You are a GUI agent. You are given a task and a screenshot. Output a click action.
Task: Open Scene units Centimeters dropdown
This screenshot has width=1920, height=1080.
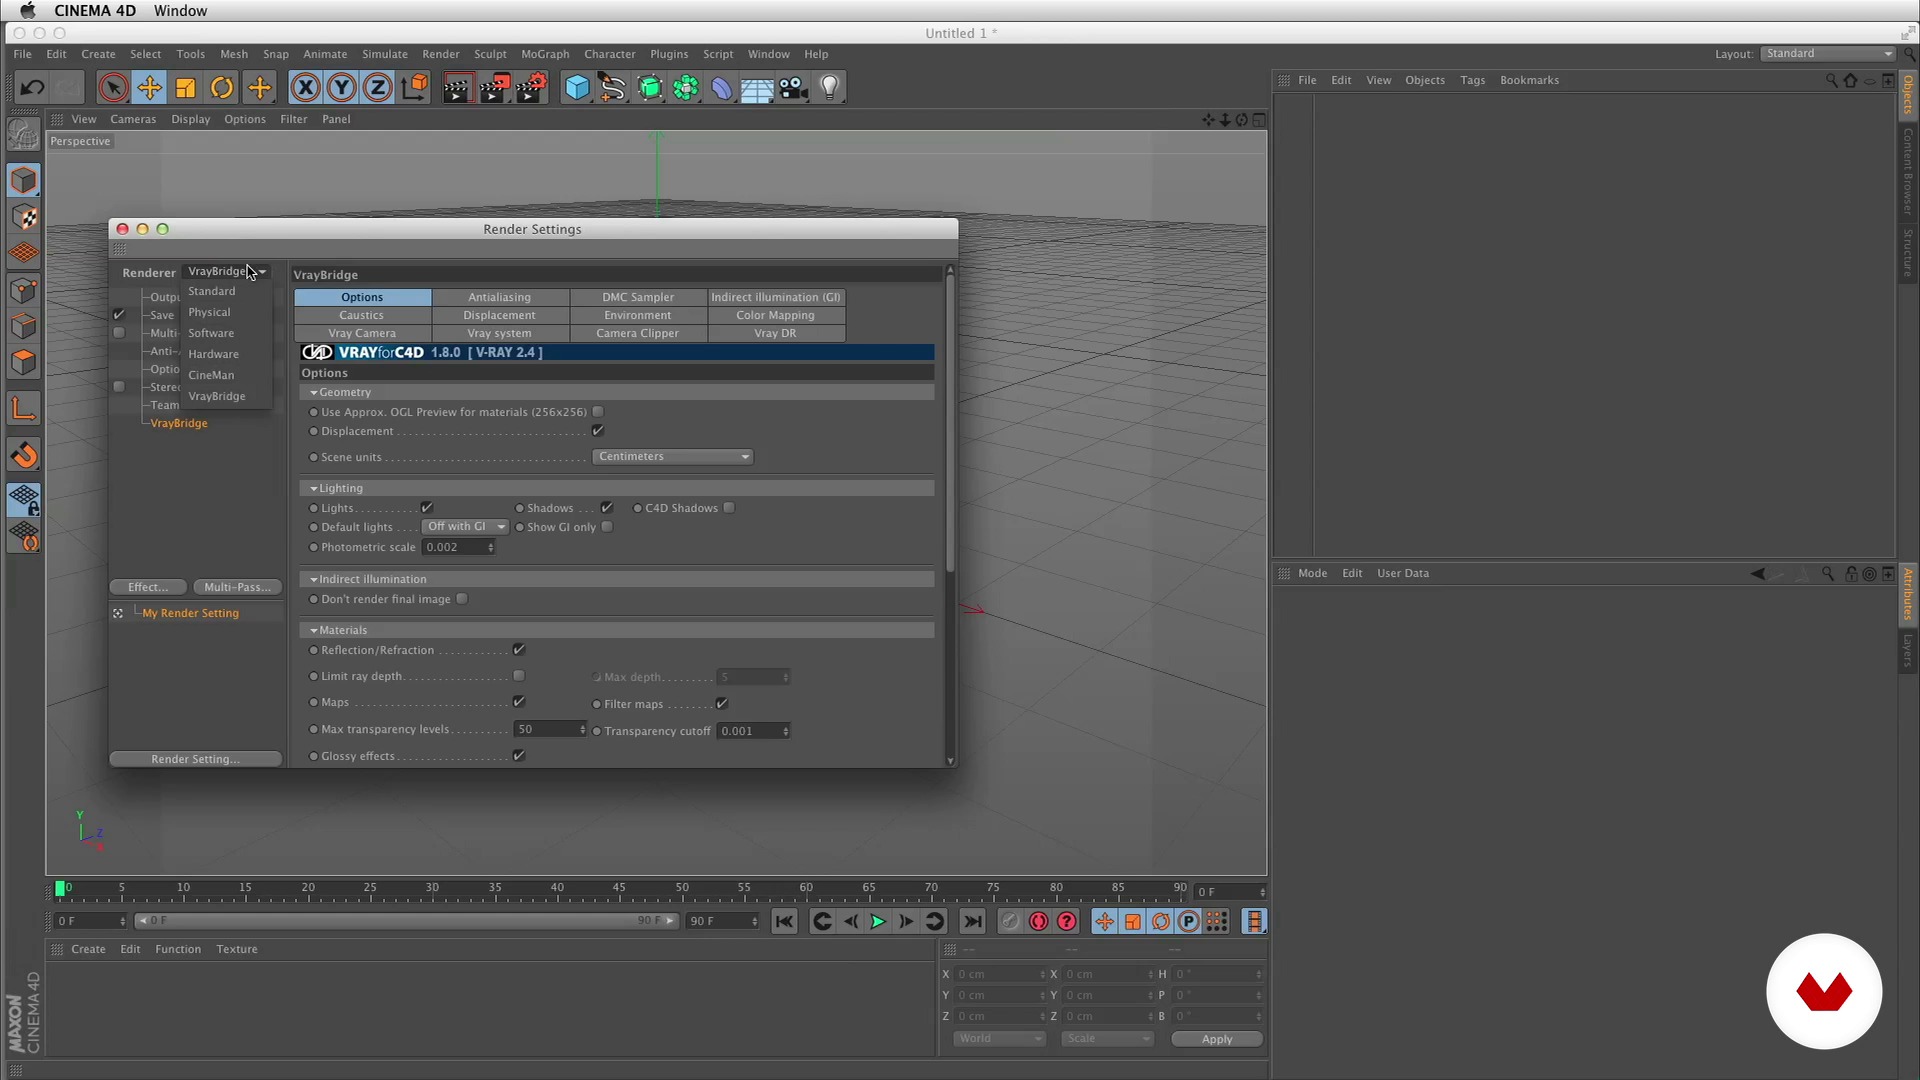(672, 457)
